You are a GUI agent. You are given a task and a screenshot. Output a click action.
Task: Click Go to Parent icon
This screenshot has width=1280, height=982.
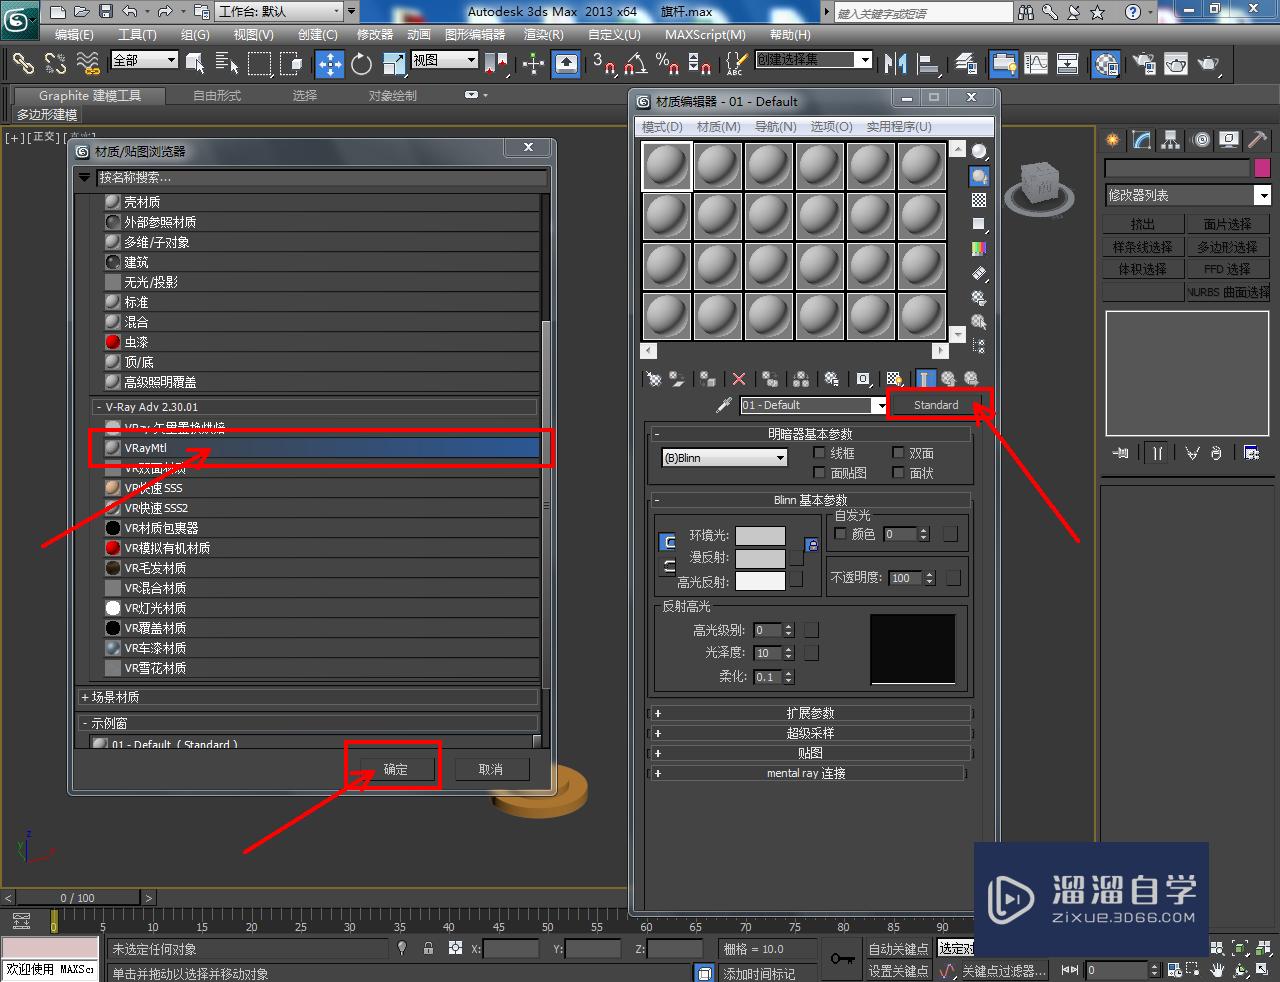948,379
